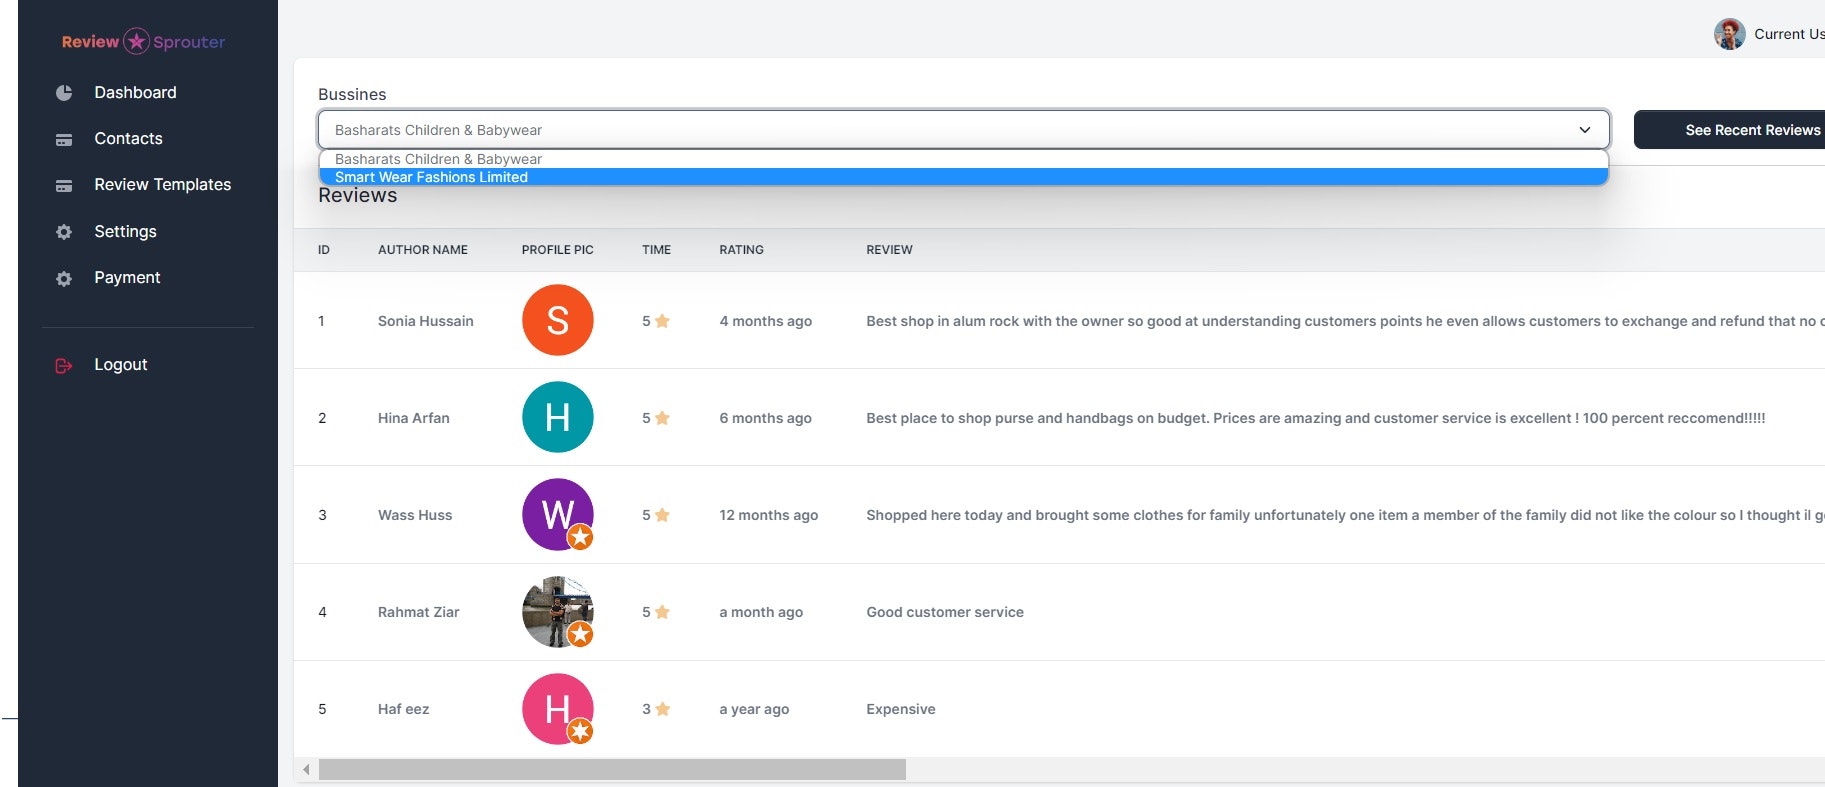This screenshot has height=787, width=1825.
Task: Click the 'a year ago' cell
Action: point(754,709)
